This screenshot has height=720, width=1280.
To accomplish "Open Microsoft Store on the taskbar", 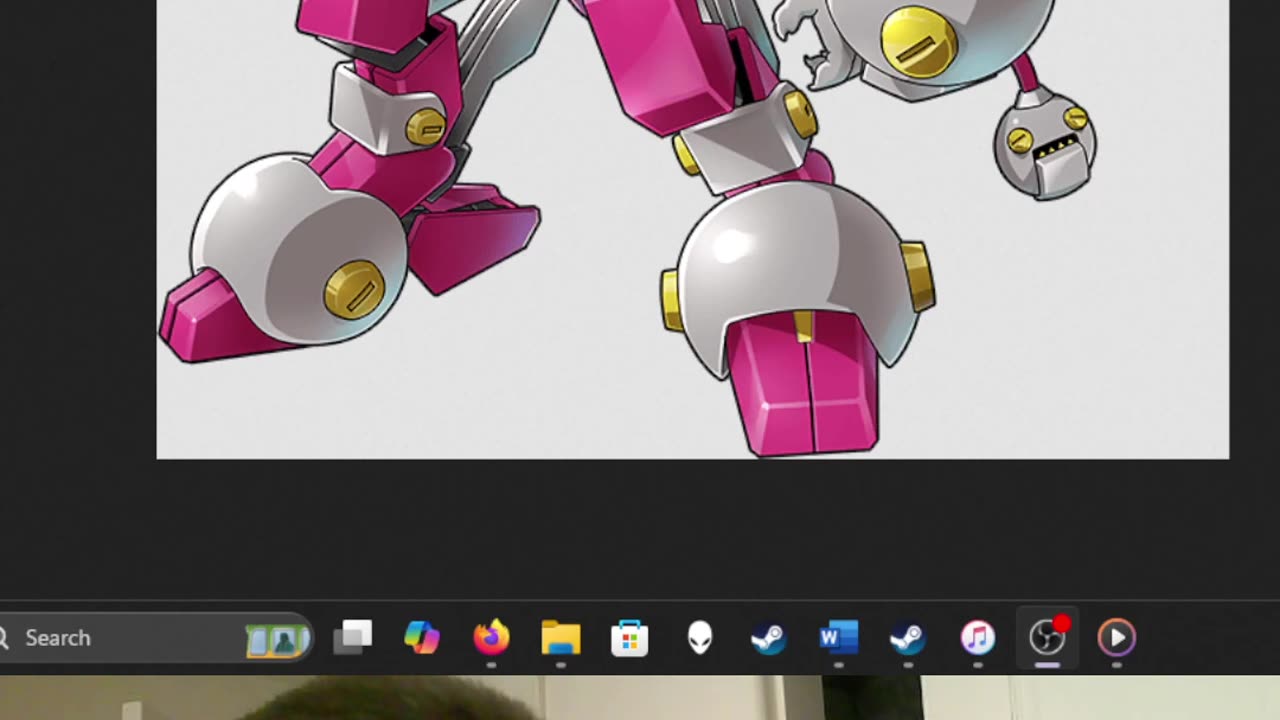I will [630, 637].
